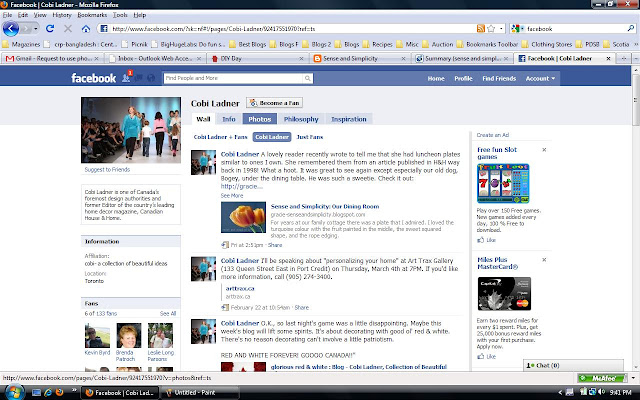Image resolution: width=640 pixels, height=400 pixels.
Task: Open the Firefox home page icon
Action: tap(86, 29)
